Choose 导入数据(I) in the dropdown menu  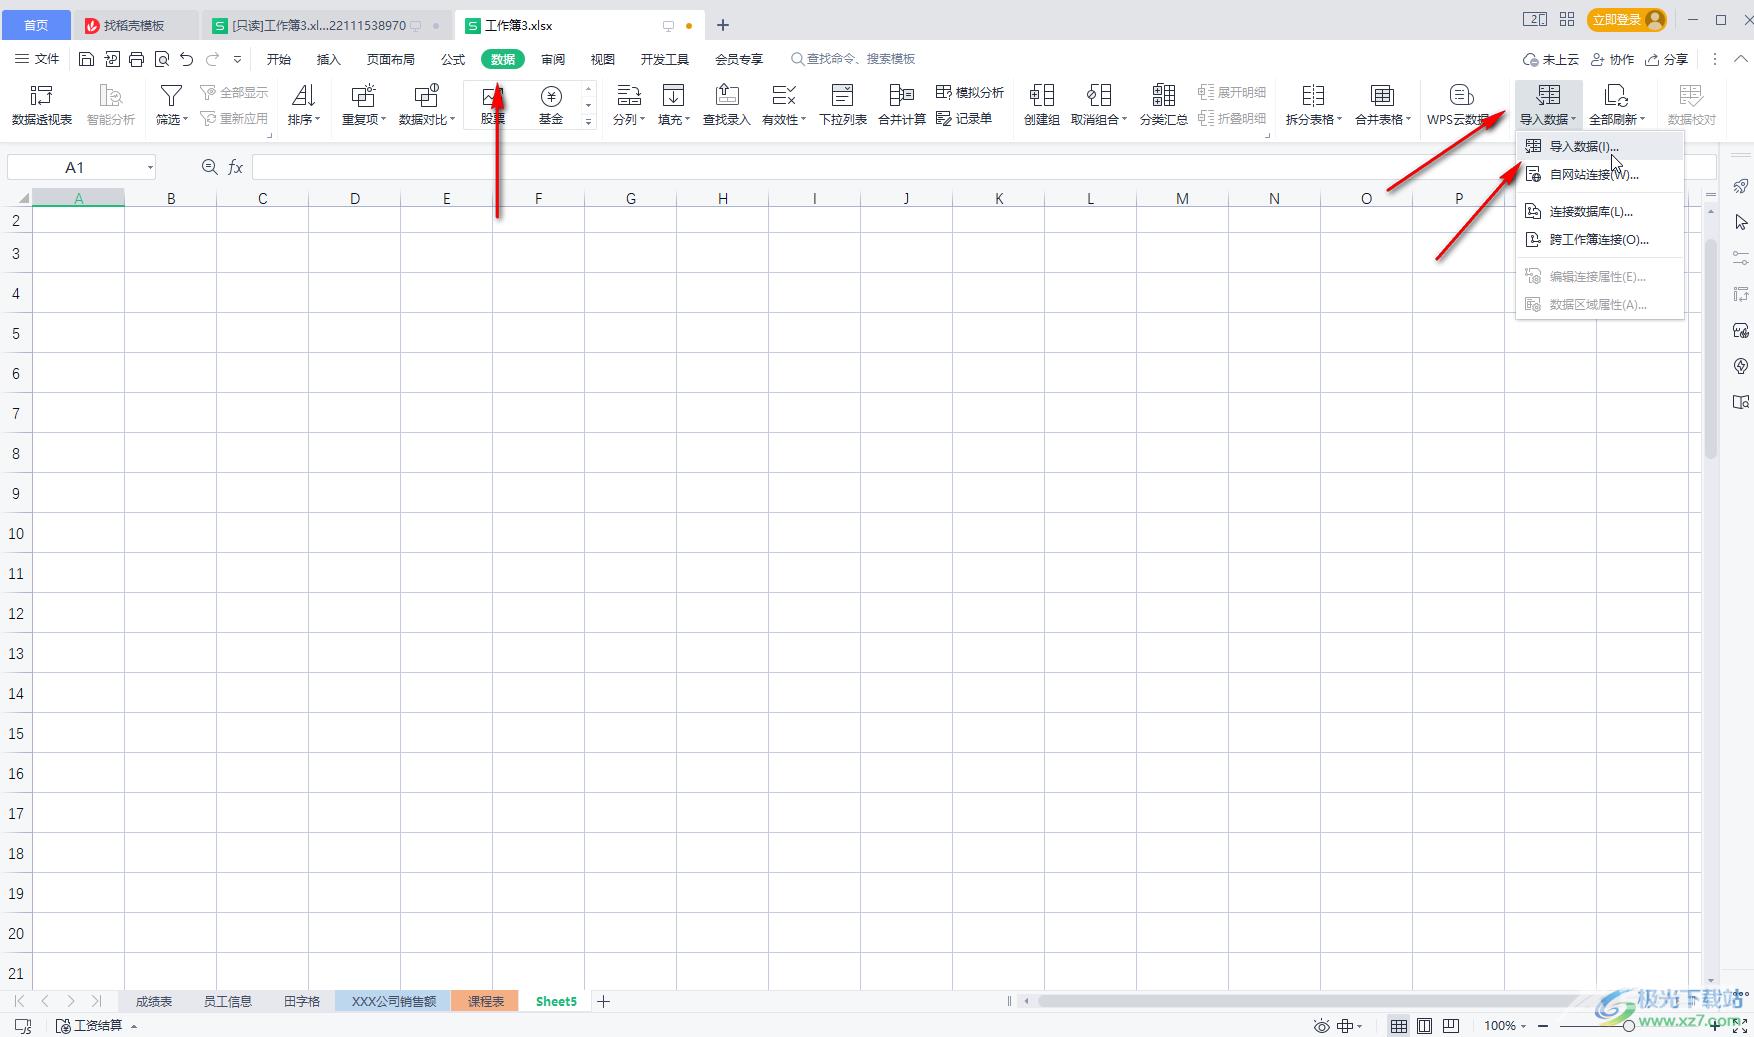point(1600,146)
